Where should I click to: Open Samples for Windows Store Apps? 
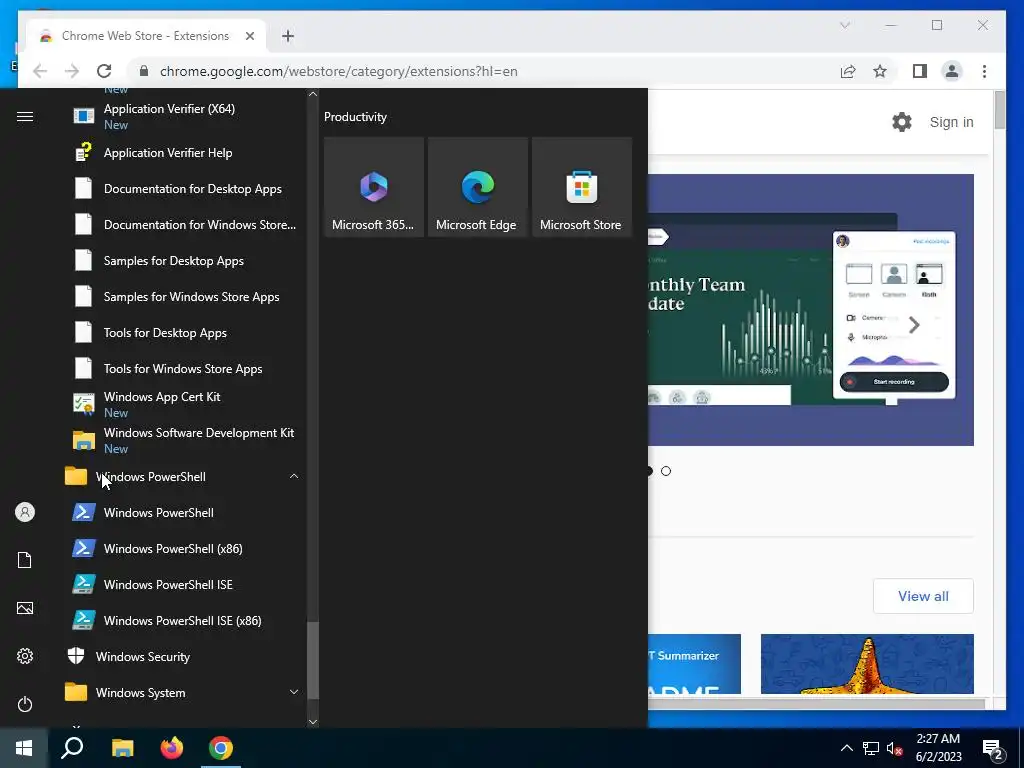[185, 296]
